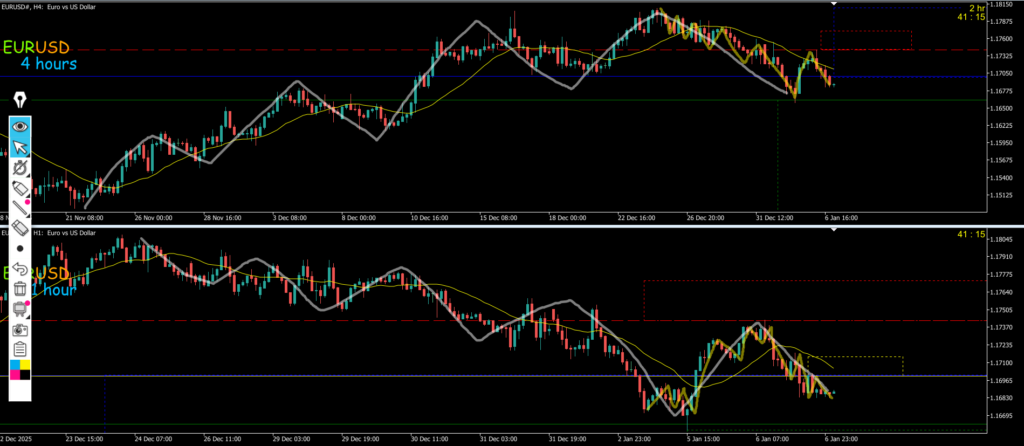Pick the black dot brush size
Screen dimensions: 1024x446
tap(20, 247)
